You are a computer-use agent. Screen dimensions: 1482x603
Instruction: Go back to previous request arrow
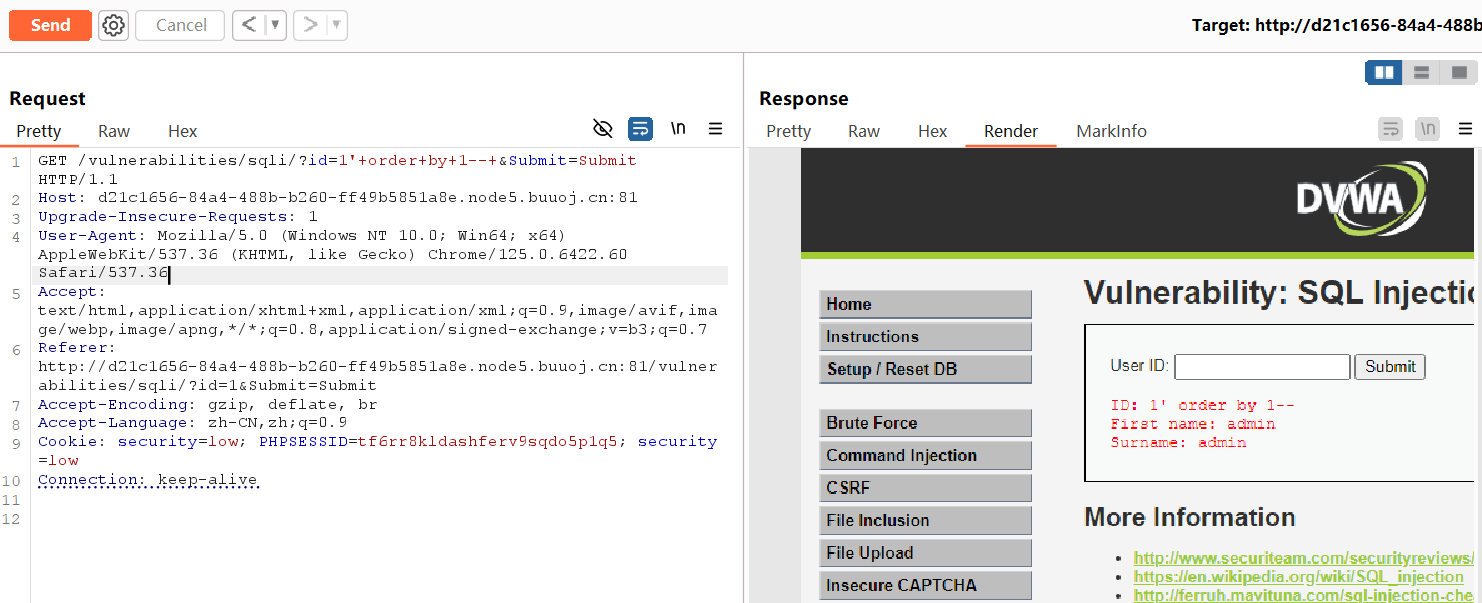(x=249, y=25)
